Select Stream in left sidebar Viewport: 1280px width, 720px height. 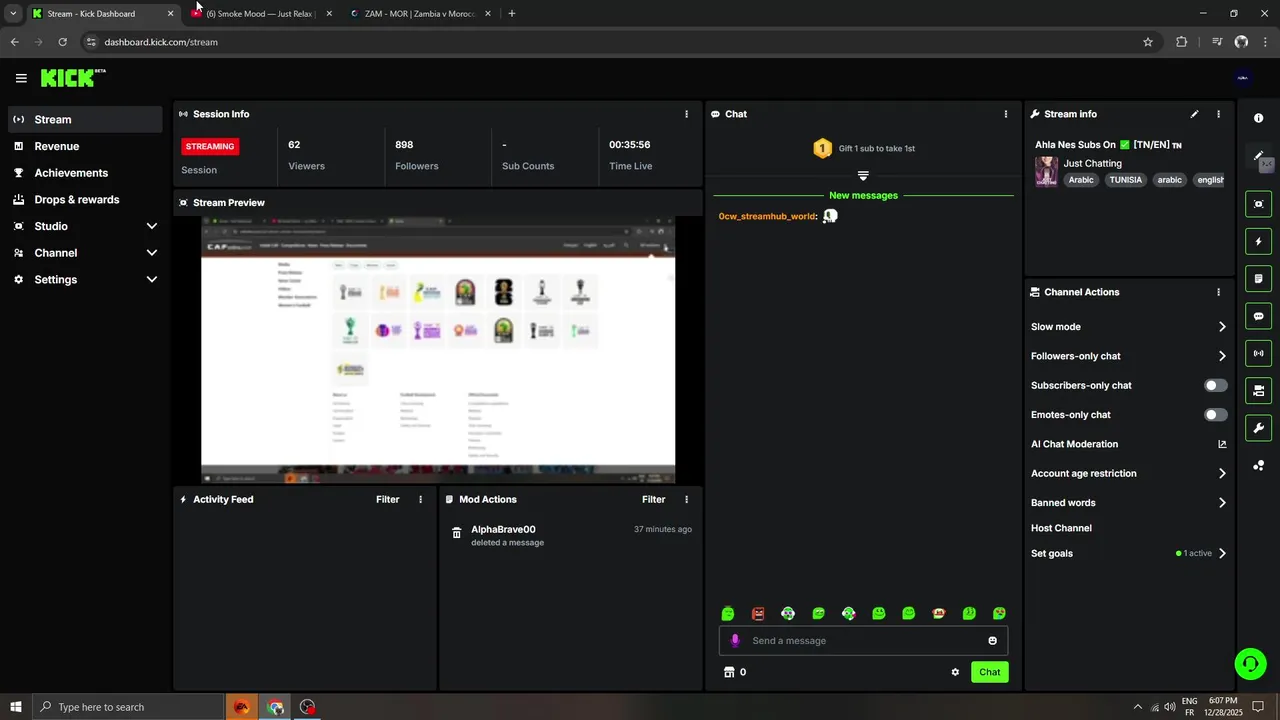[x=85, y=119]
